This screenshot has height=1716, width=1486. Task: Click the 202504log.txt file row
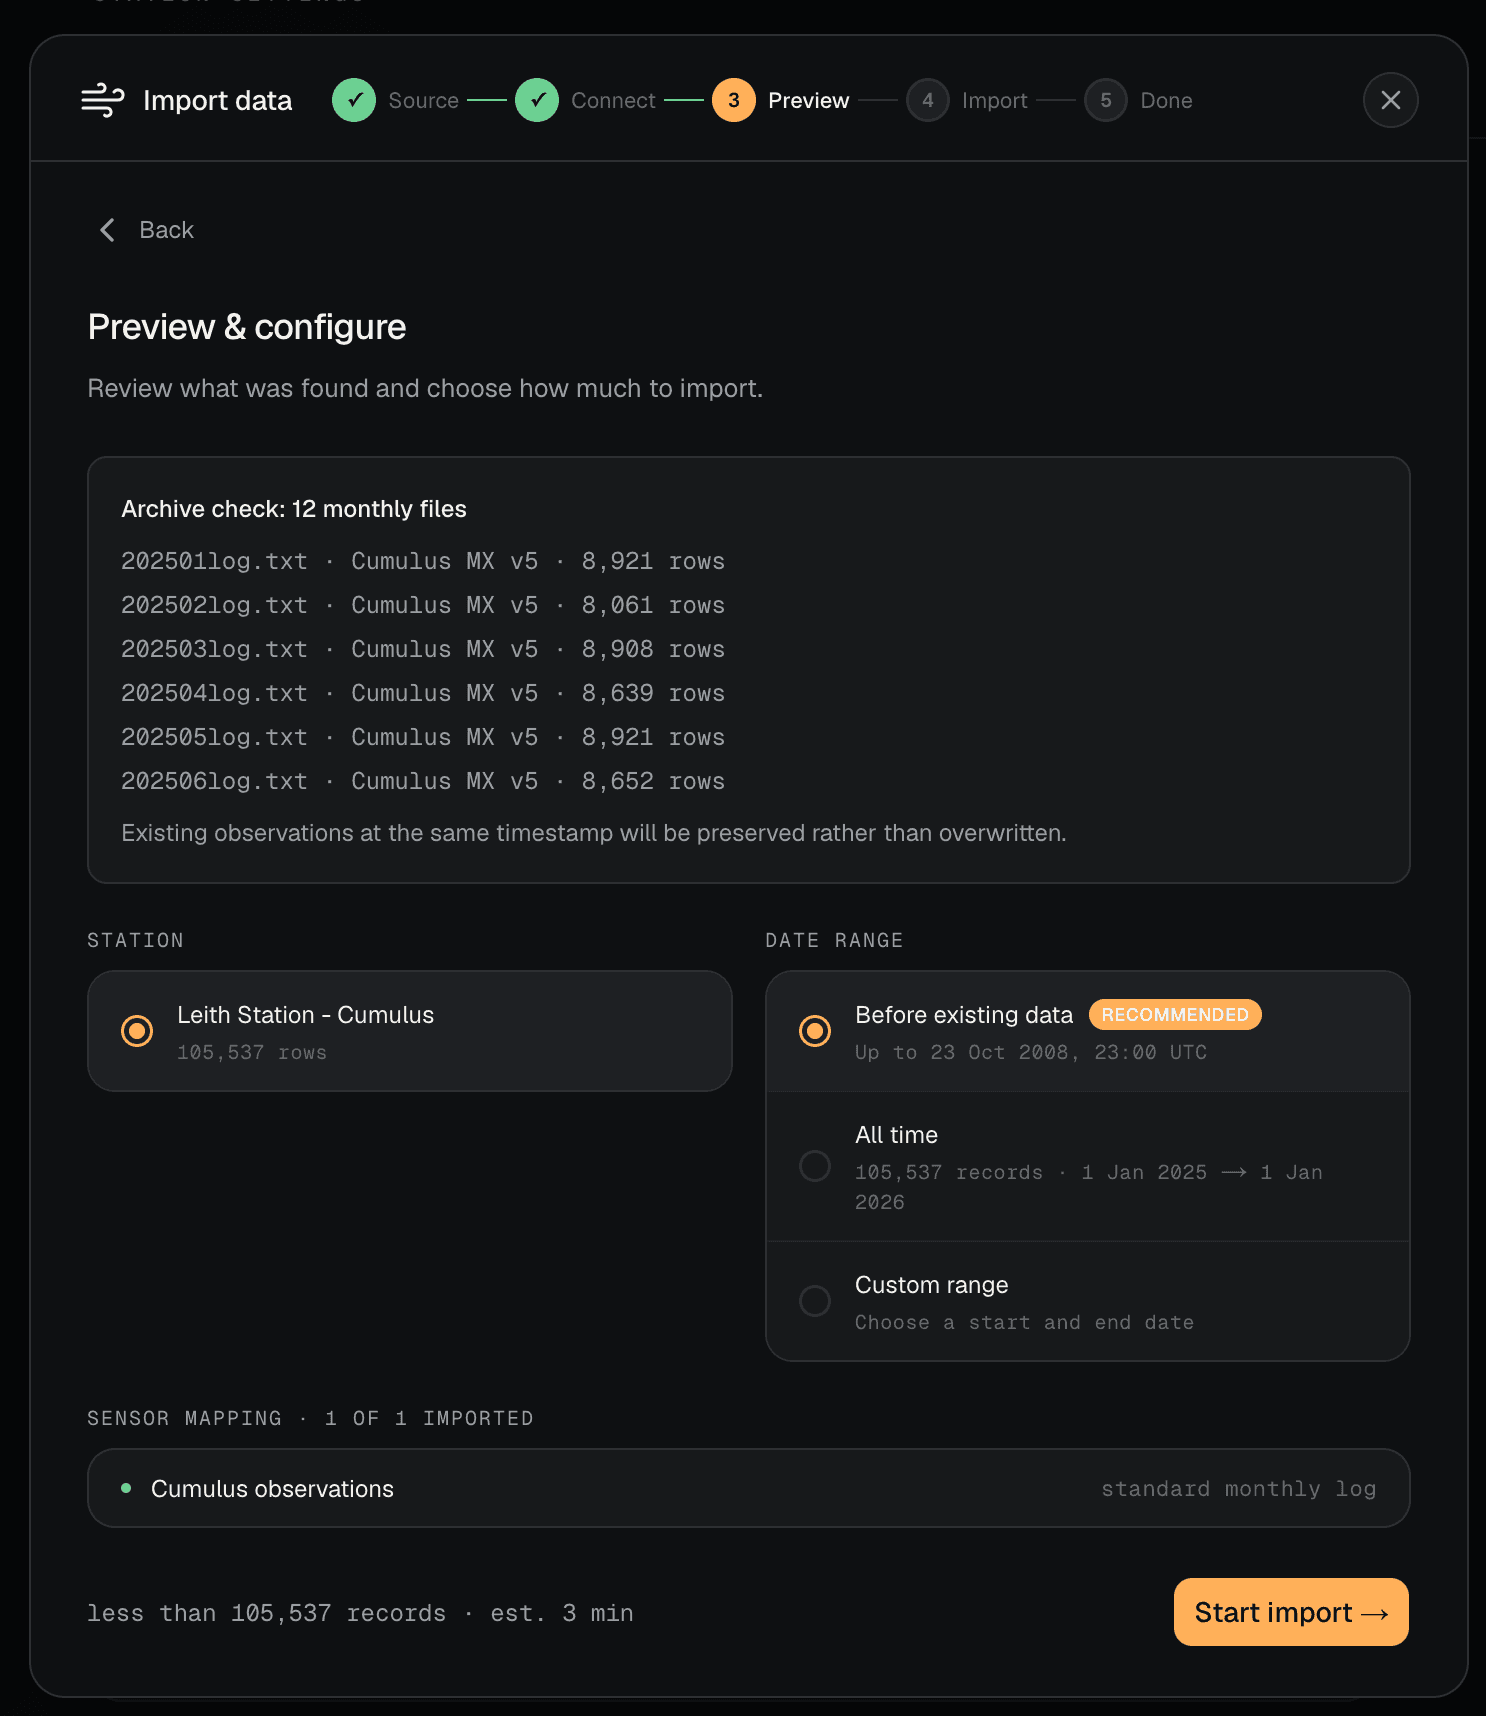pos(423,693)
